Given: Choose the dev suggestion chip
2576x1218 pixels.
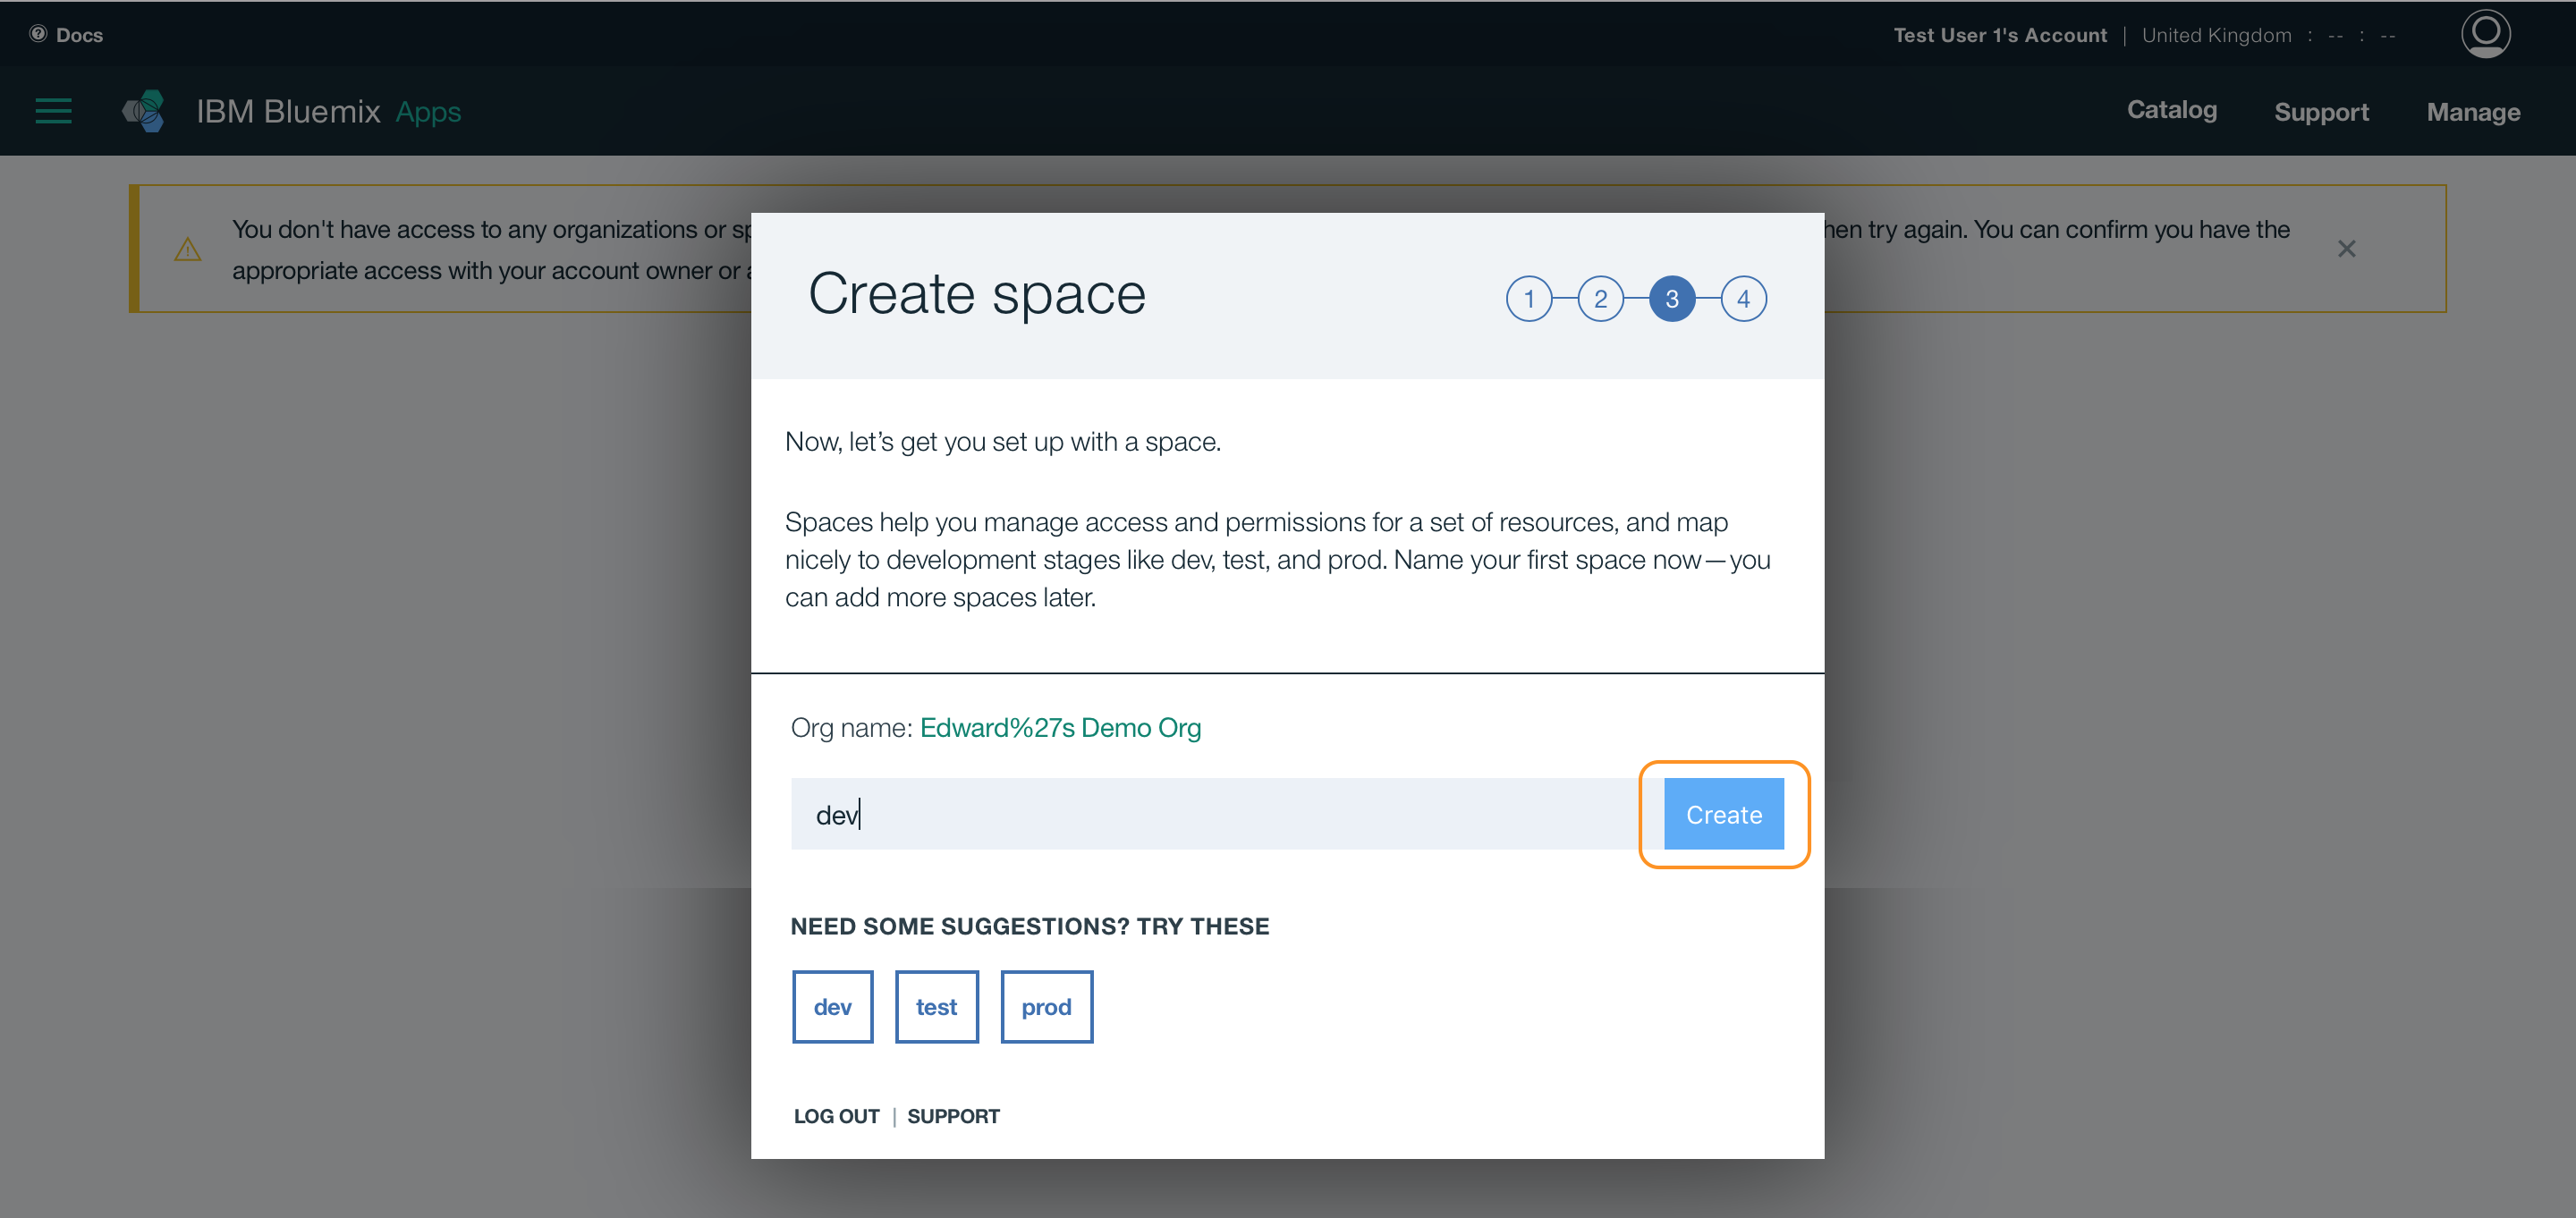Looking at the screenshot, I should (832, 1007).
